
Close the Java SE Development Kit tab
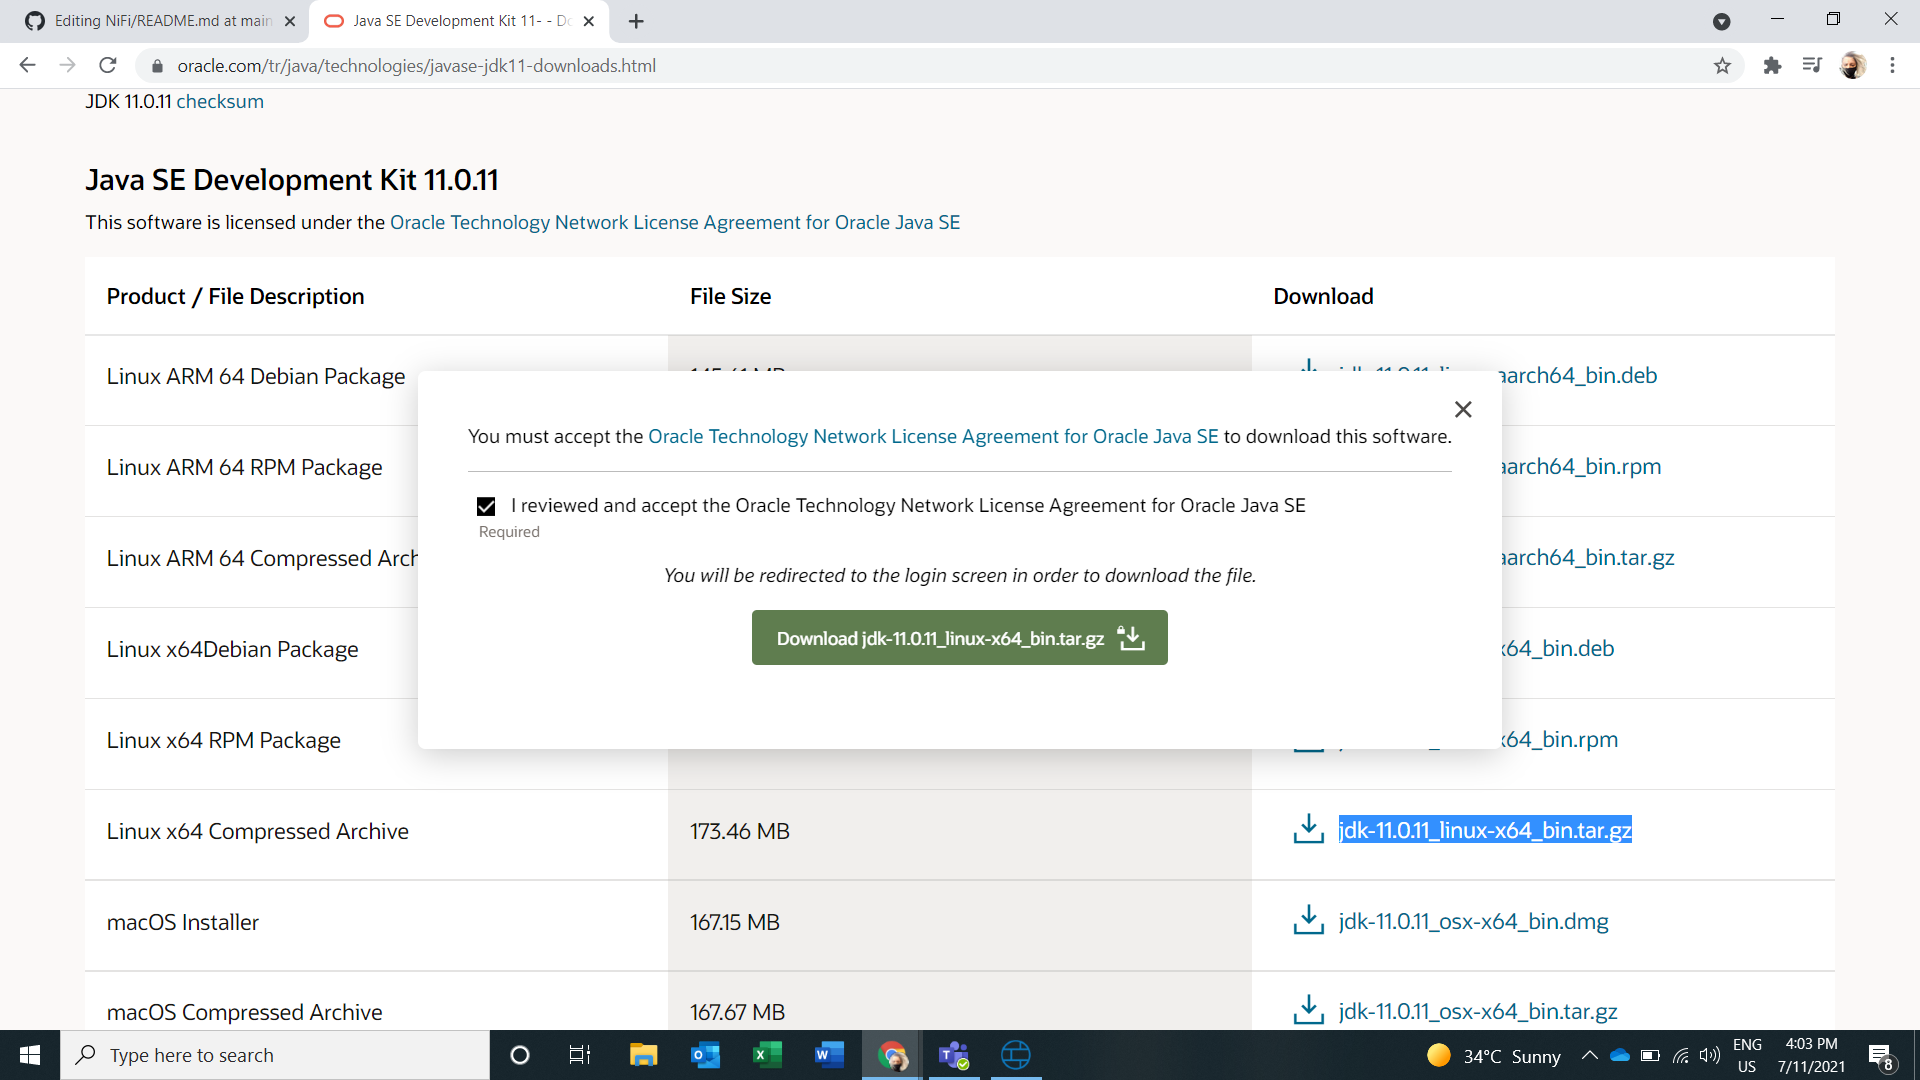(589, 21)
